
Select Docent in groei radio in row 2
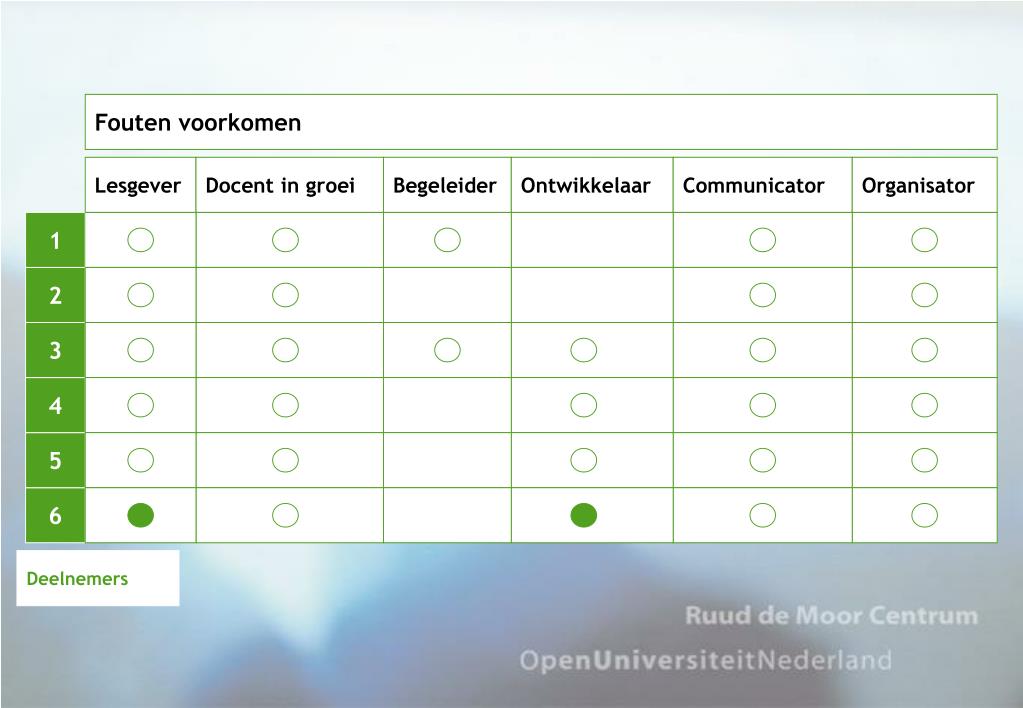click(x=285, y=295)
